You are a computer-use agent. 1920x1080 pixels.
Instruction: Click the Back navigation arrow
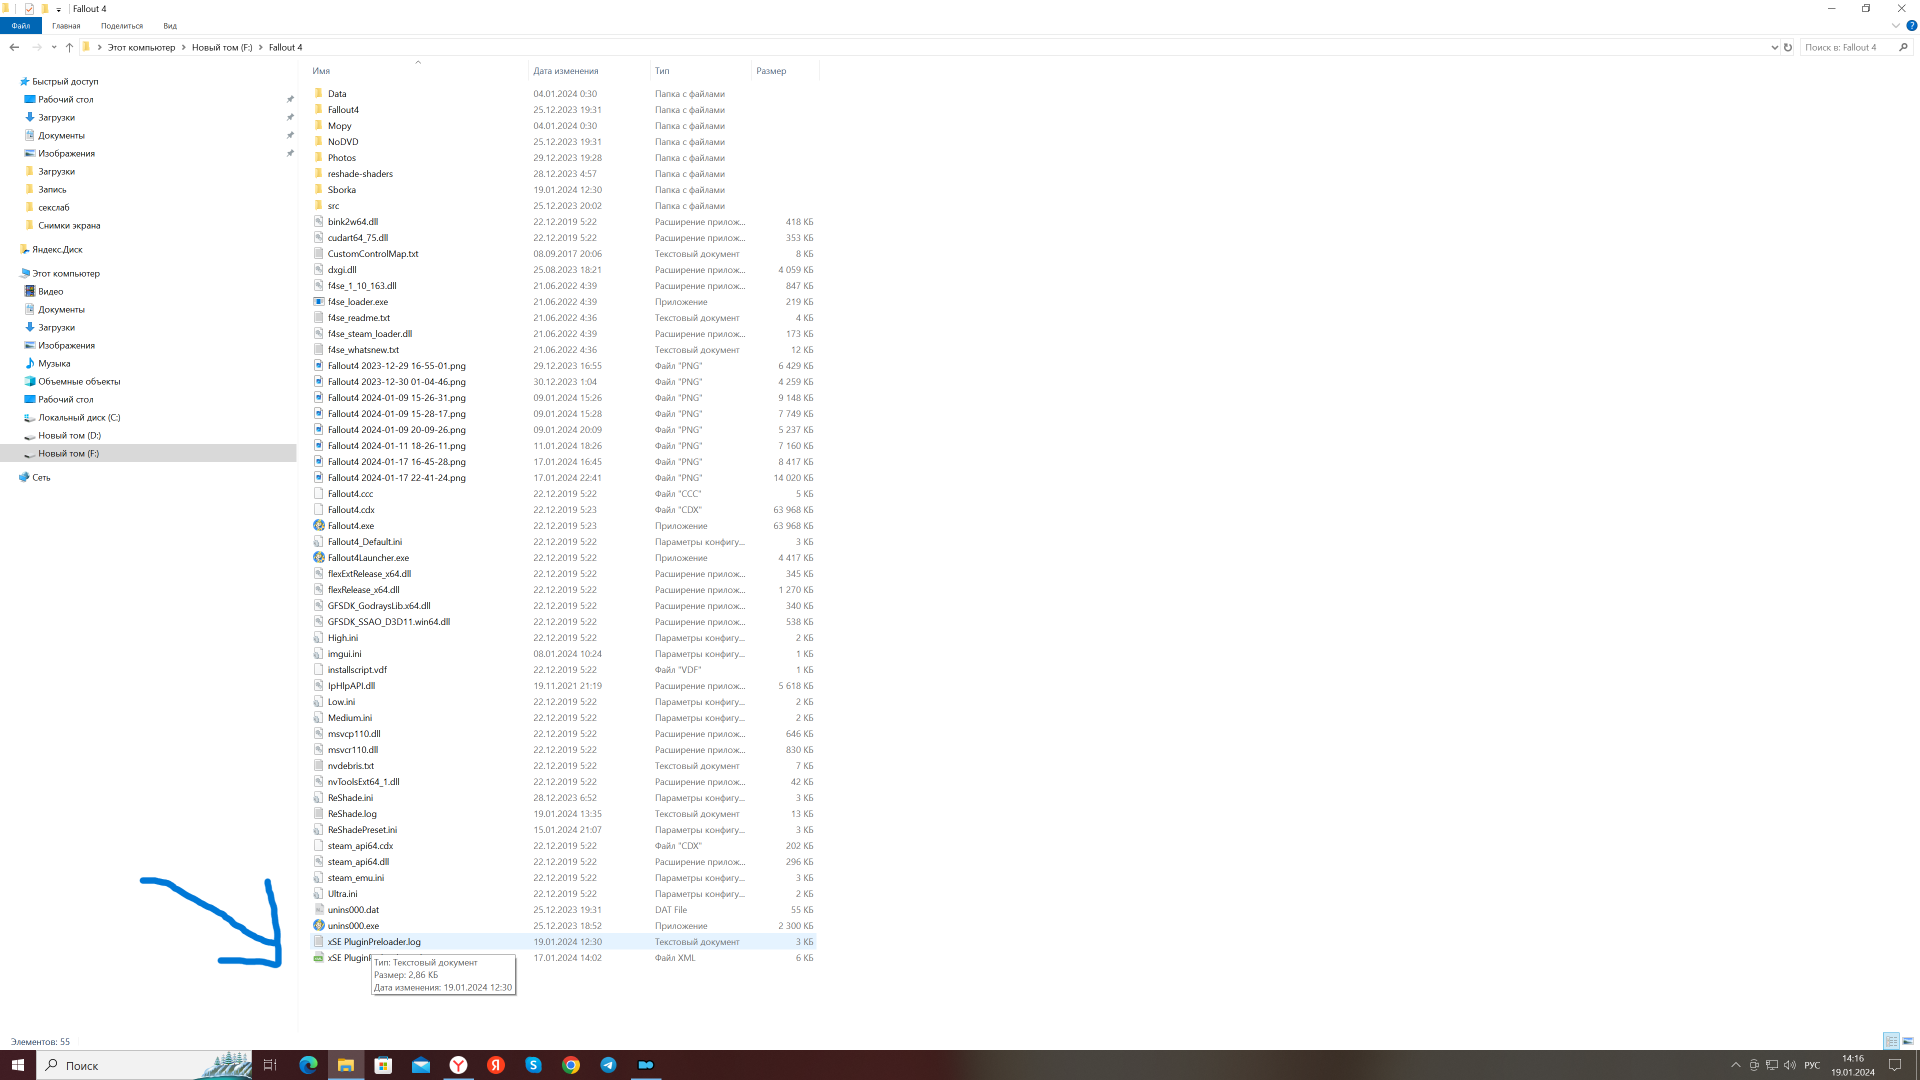coord(14,47)
